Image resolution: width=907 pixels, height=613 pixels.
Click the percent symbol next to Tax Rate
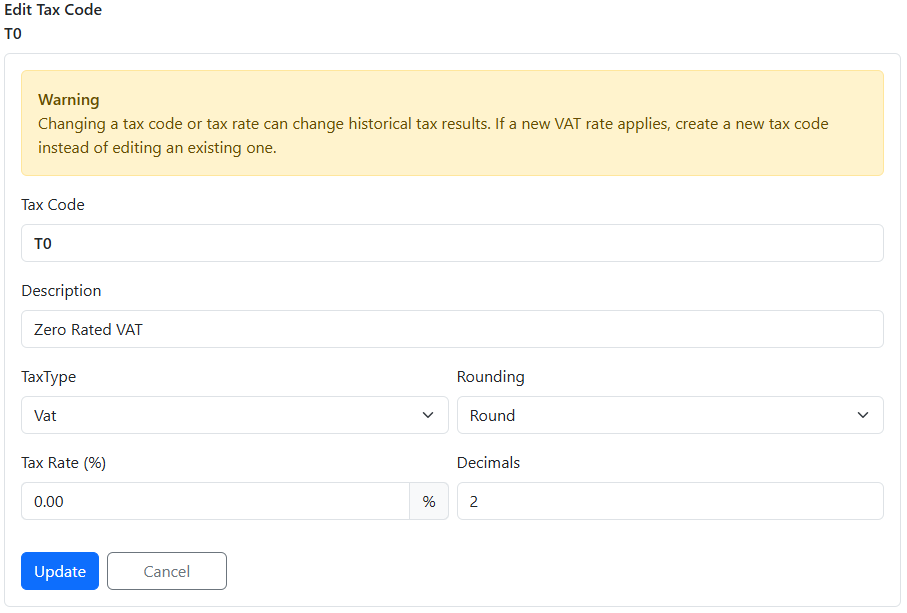pyautogui.click(x=429, y=501)
